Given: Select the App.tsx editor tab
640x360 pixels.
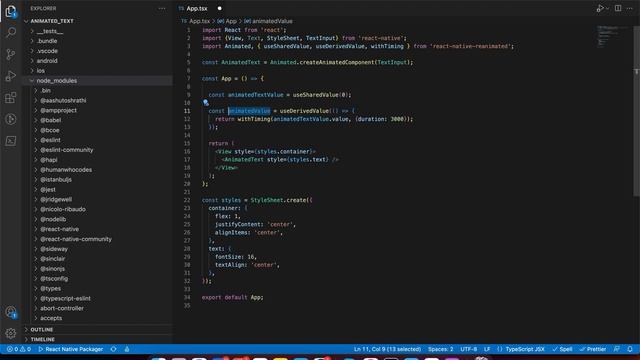Looking at the screenshot, I should click(x=197, y=8).
